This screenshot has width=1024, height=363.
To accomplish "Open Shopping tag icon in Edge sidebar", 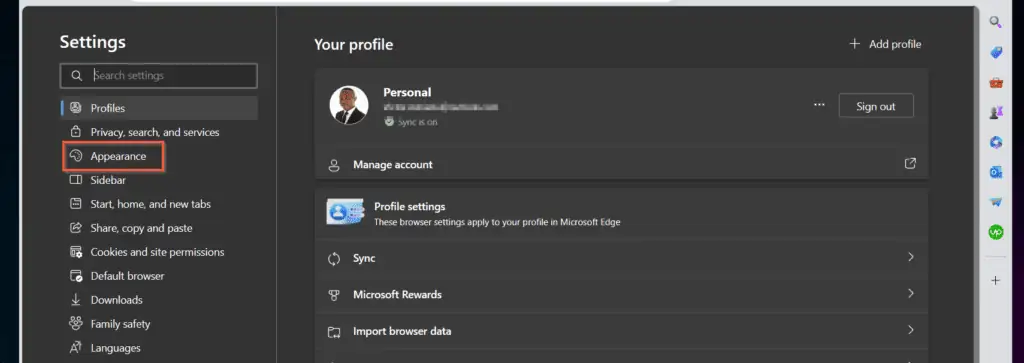I will coord(995,52).
